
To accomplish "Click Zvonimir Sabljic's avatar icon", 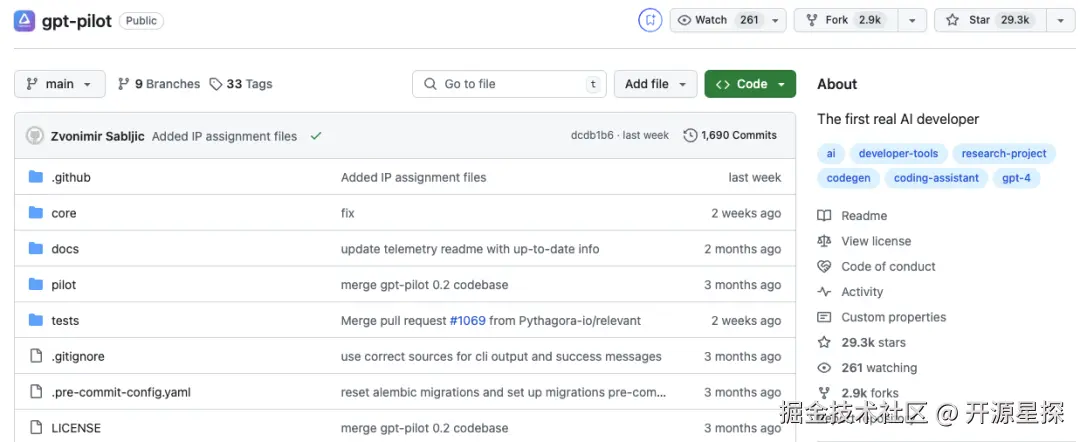I will point(34,136).
